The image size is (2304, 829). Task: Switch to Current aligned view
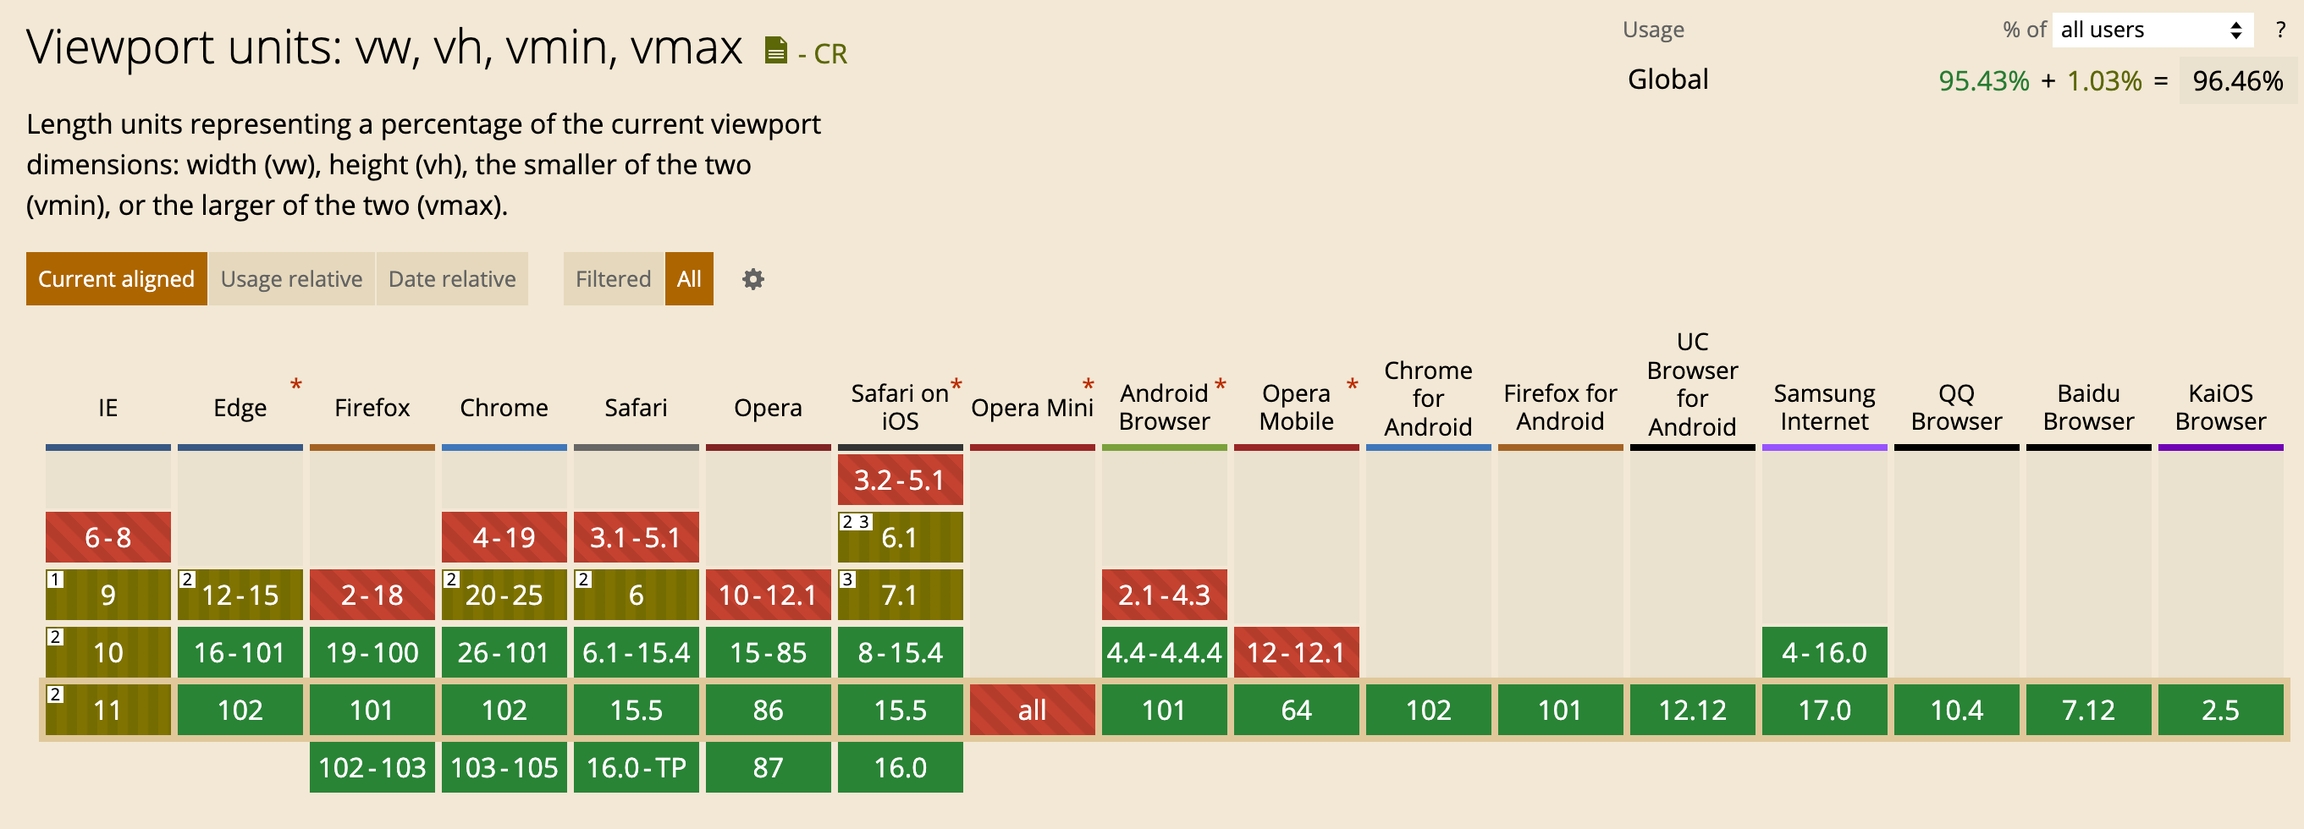[x=116, y=279]
